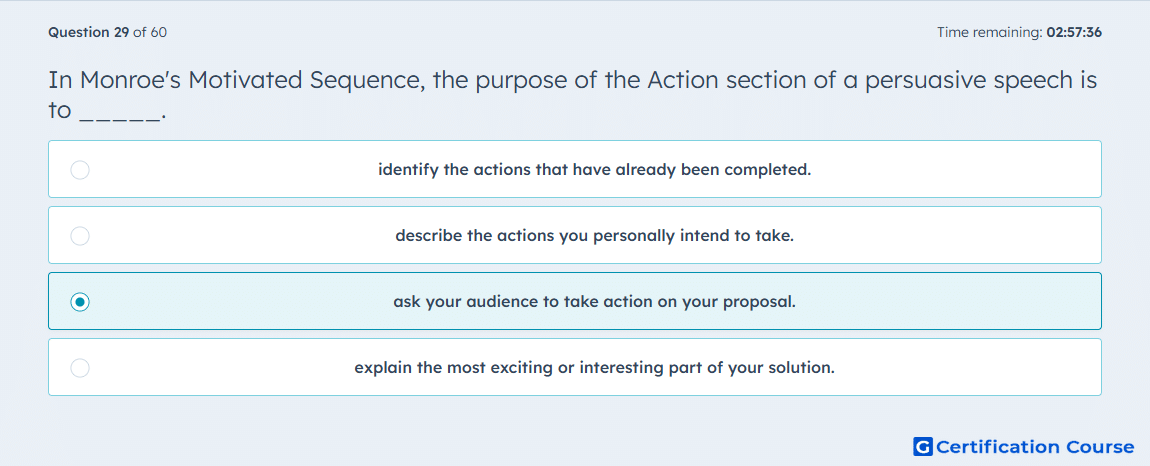This screenshot has height=466, width=1150.
Task: Click answer text "explain the most exciting or interesting part"
Action: [595, 368]
